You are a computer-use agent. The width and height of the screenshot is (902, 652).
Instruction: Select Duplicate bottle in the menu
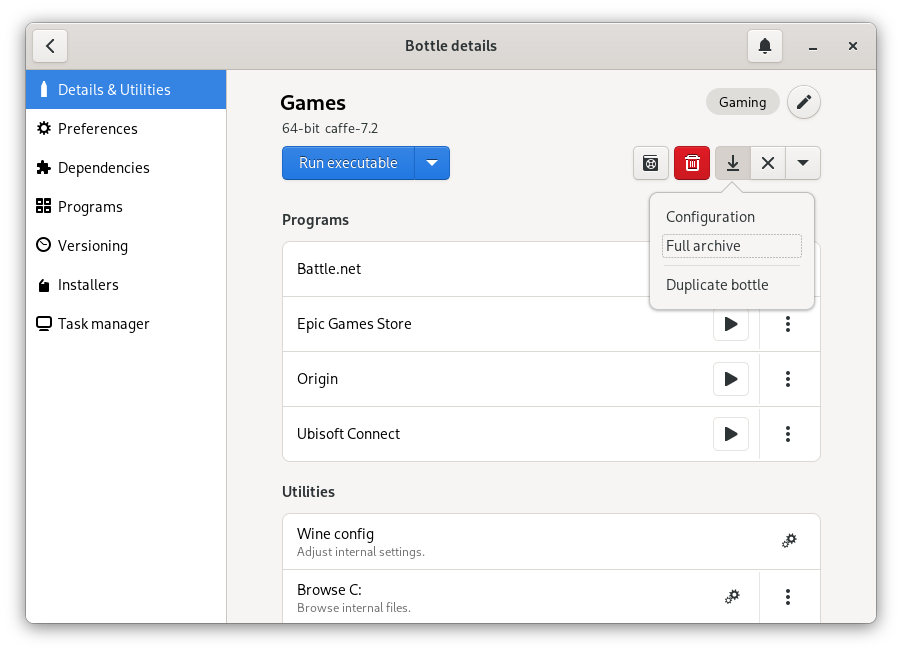(717, 284)
